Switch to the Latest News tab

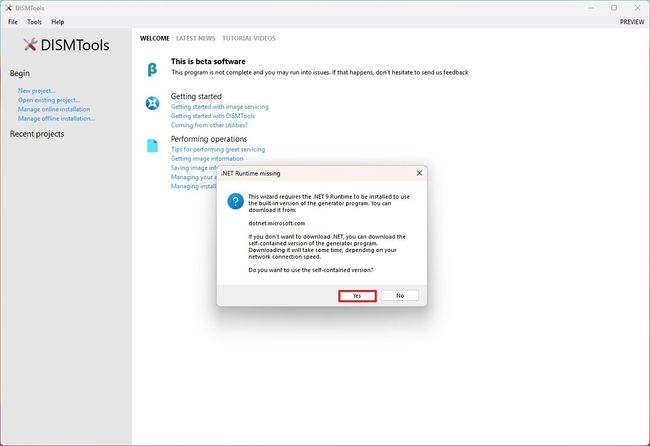196,38
